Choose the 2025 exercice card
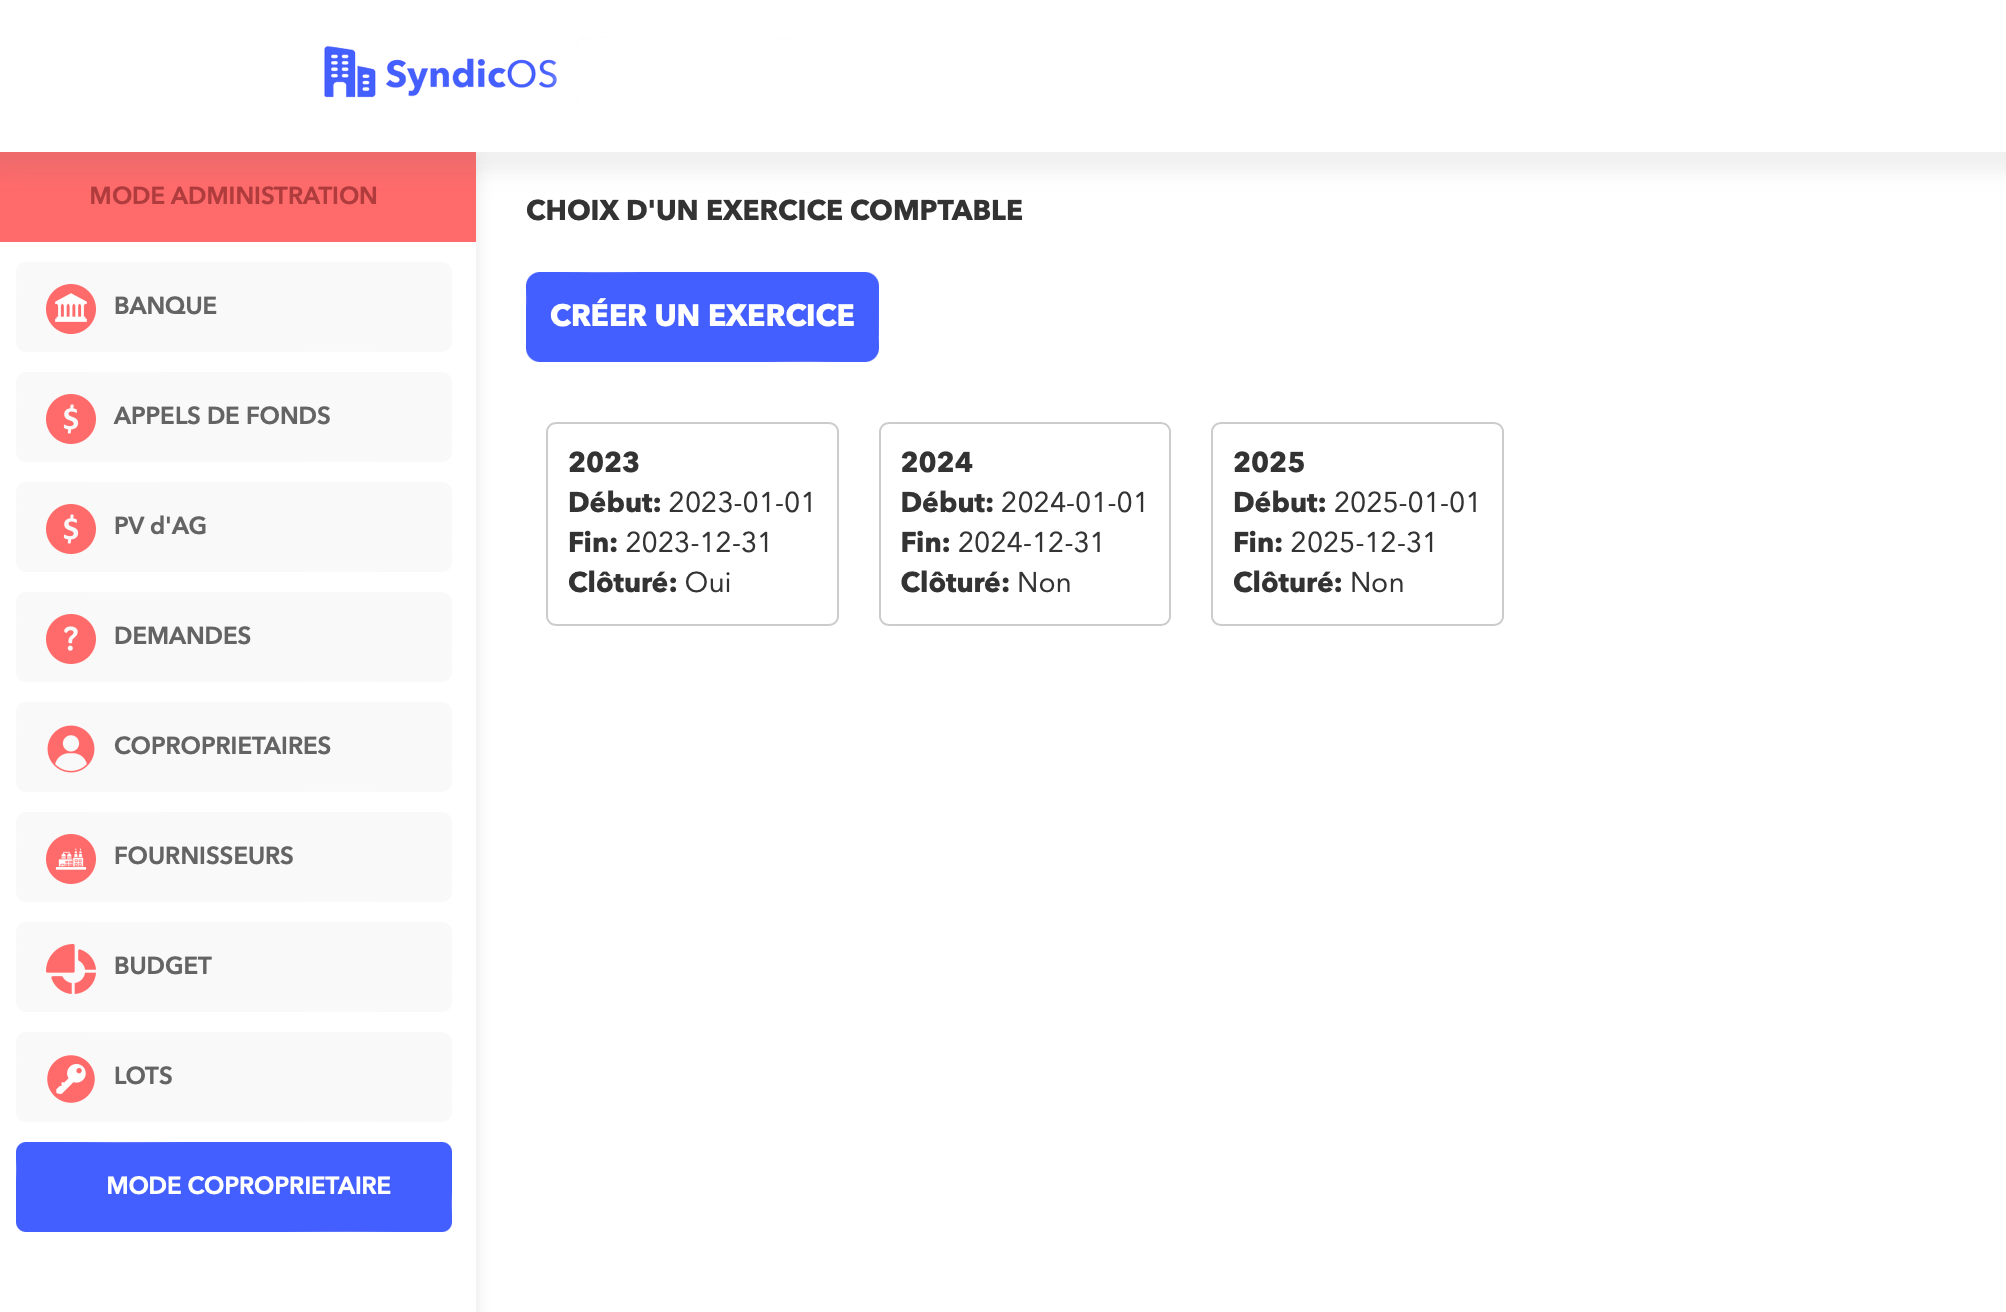 click(1357, 524)
